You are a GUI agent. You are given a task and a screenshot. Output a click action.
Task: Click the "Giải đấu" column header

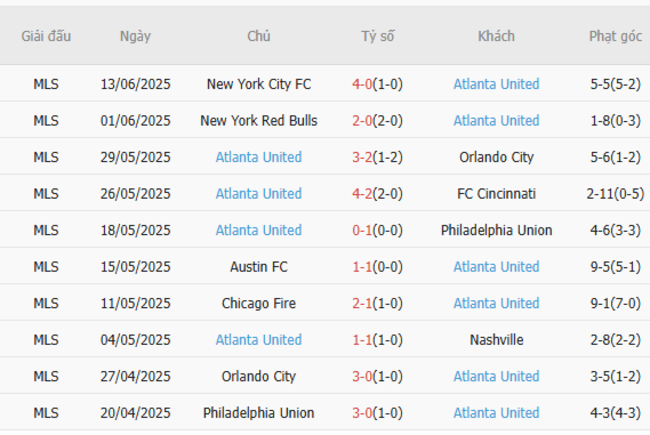tap(46, 36)
